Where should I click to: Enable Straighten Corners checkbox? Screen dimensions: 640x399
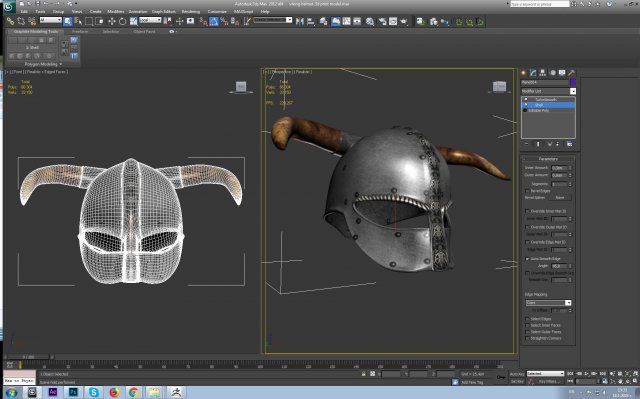pyautogui.click(x=527, y=338)
